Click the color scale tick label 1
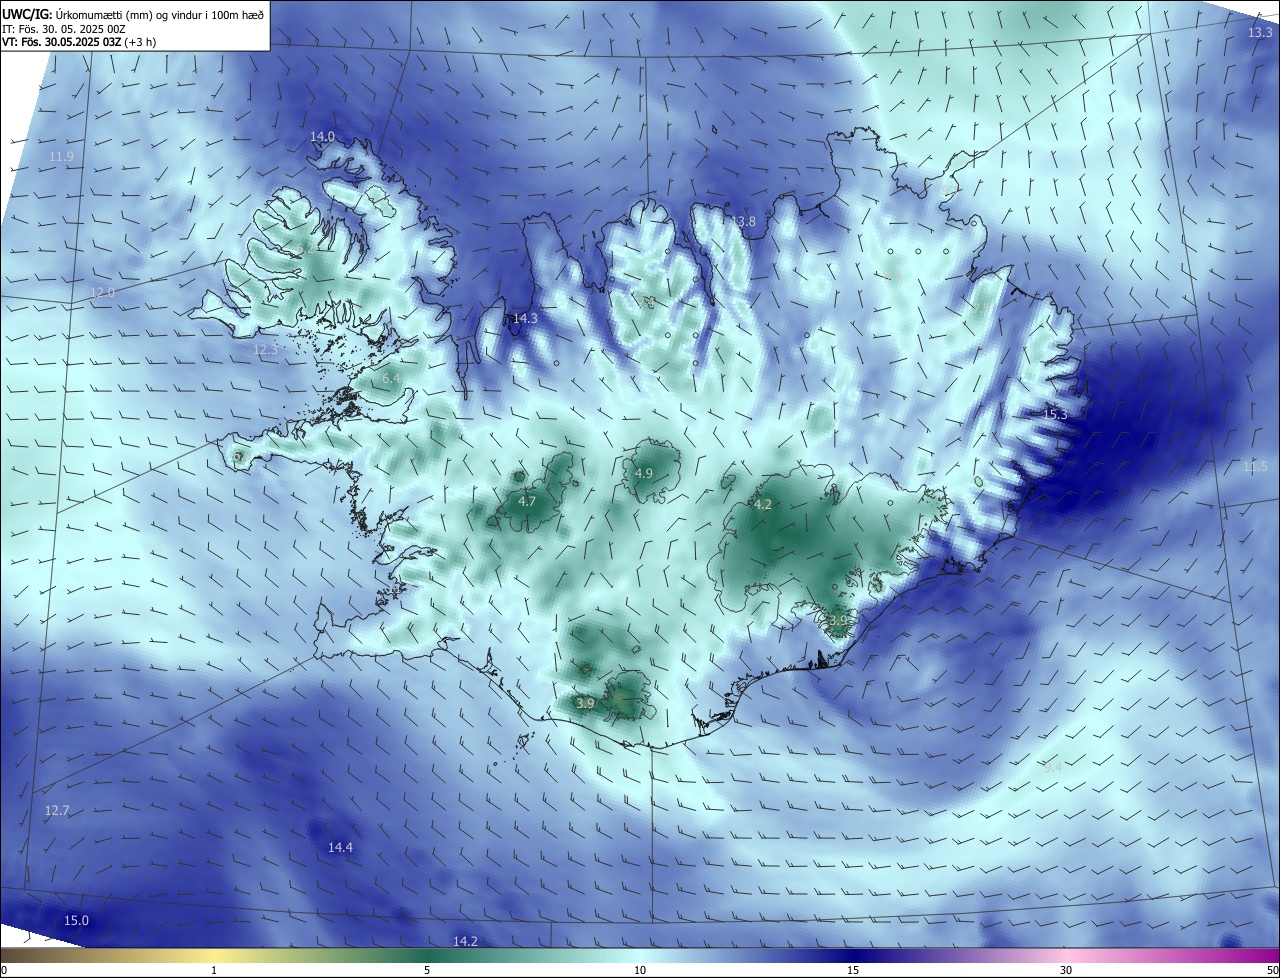The width and height of the screenshot is (1280, 978). pyautogui.click(x=215, y=970)
